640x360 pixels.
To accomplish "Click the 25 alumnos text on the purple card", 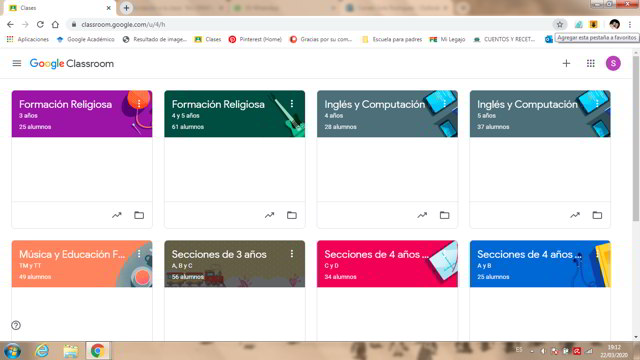I will click(x=35, y=127).
